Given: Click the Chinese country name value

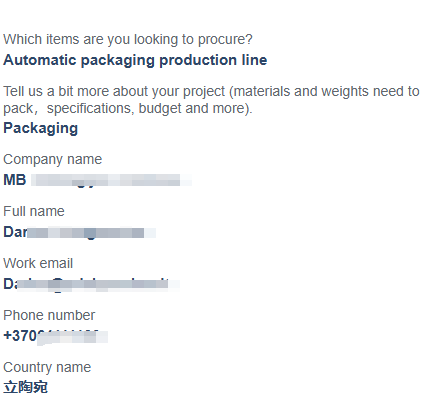Looking at the screenshot, I should (x=25, y=388).
